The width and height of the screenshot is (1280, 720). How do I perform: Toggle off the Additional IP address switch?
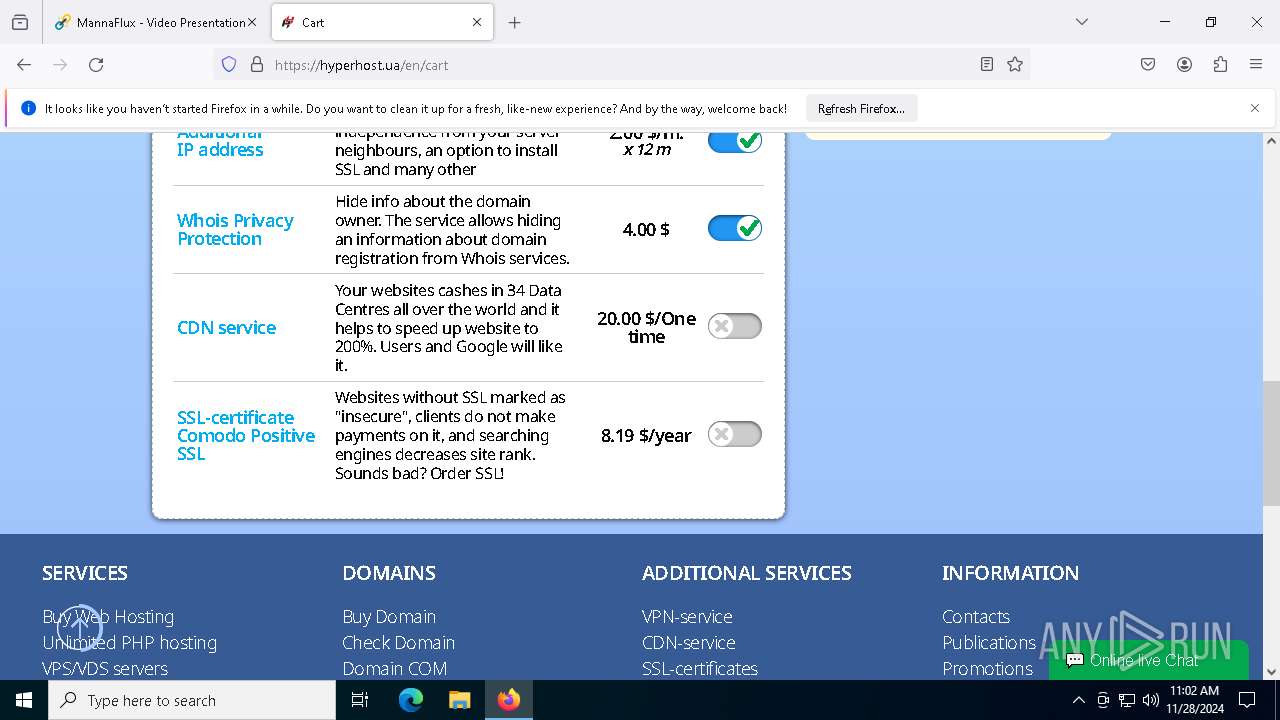coord(735,141)
